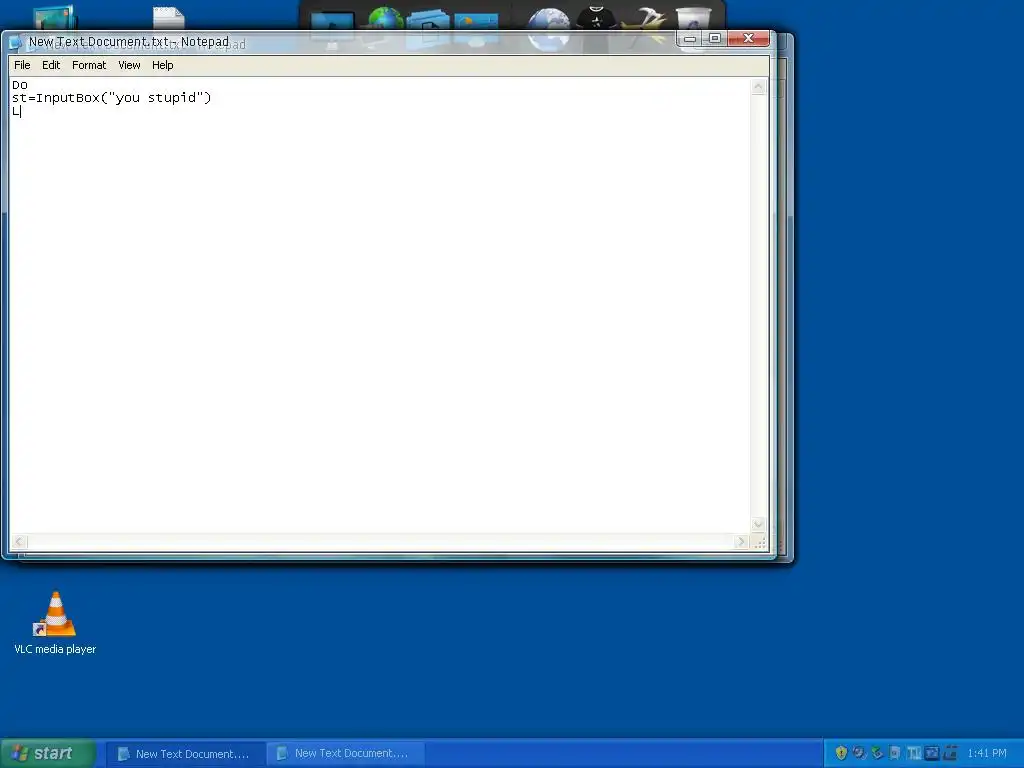Click scroll down arrow in Notepad vertical scrollbar
Image resolution: width=1024 pixels, height=768 pixels.
(x=758, y=524)
